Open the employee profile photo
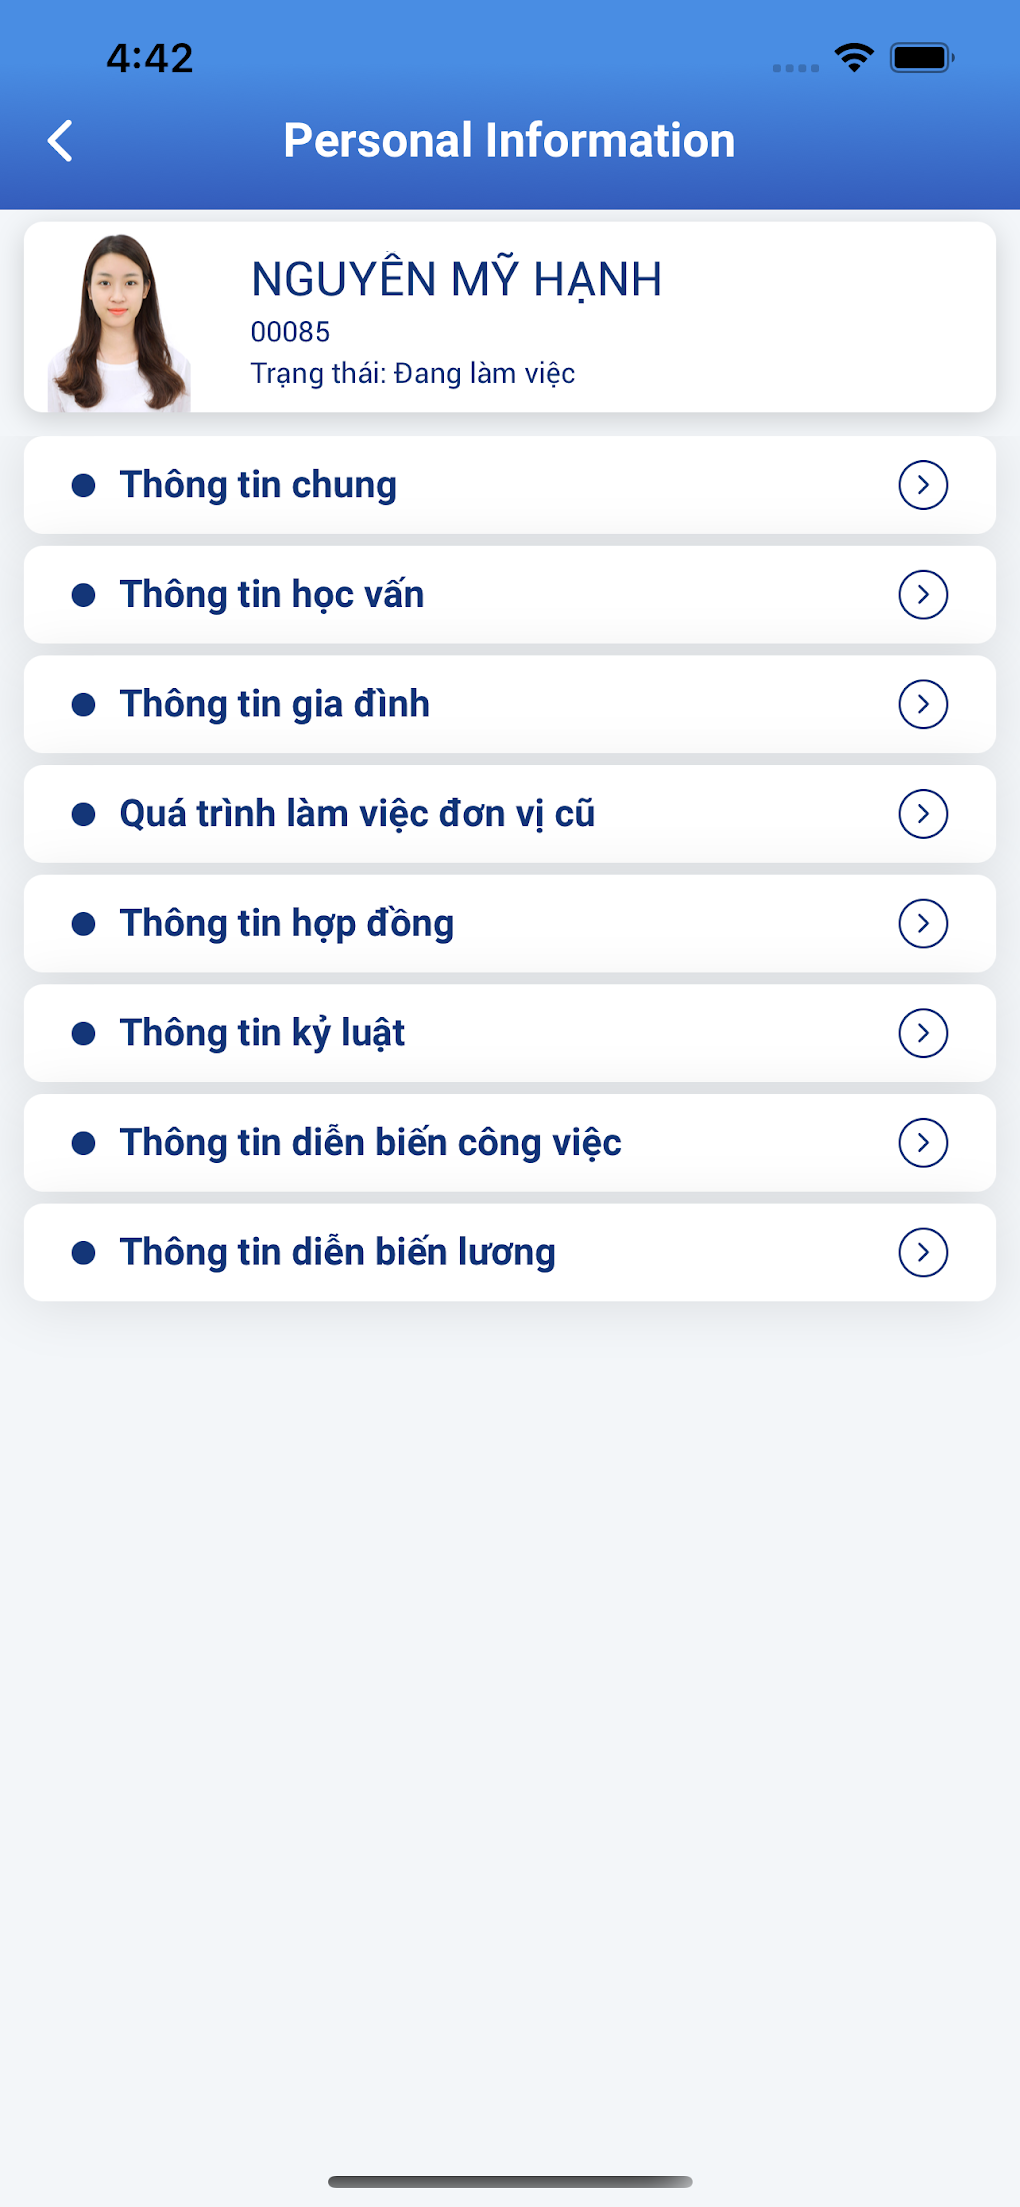 [x=119, y=322]
